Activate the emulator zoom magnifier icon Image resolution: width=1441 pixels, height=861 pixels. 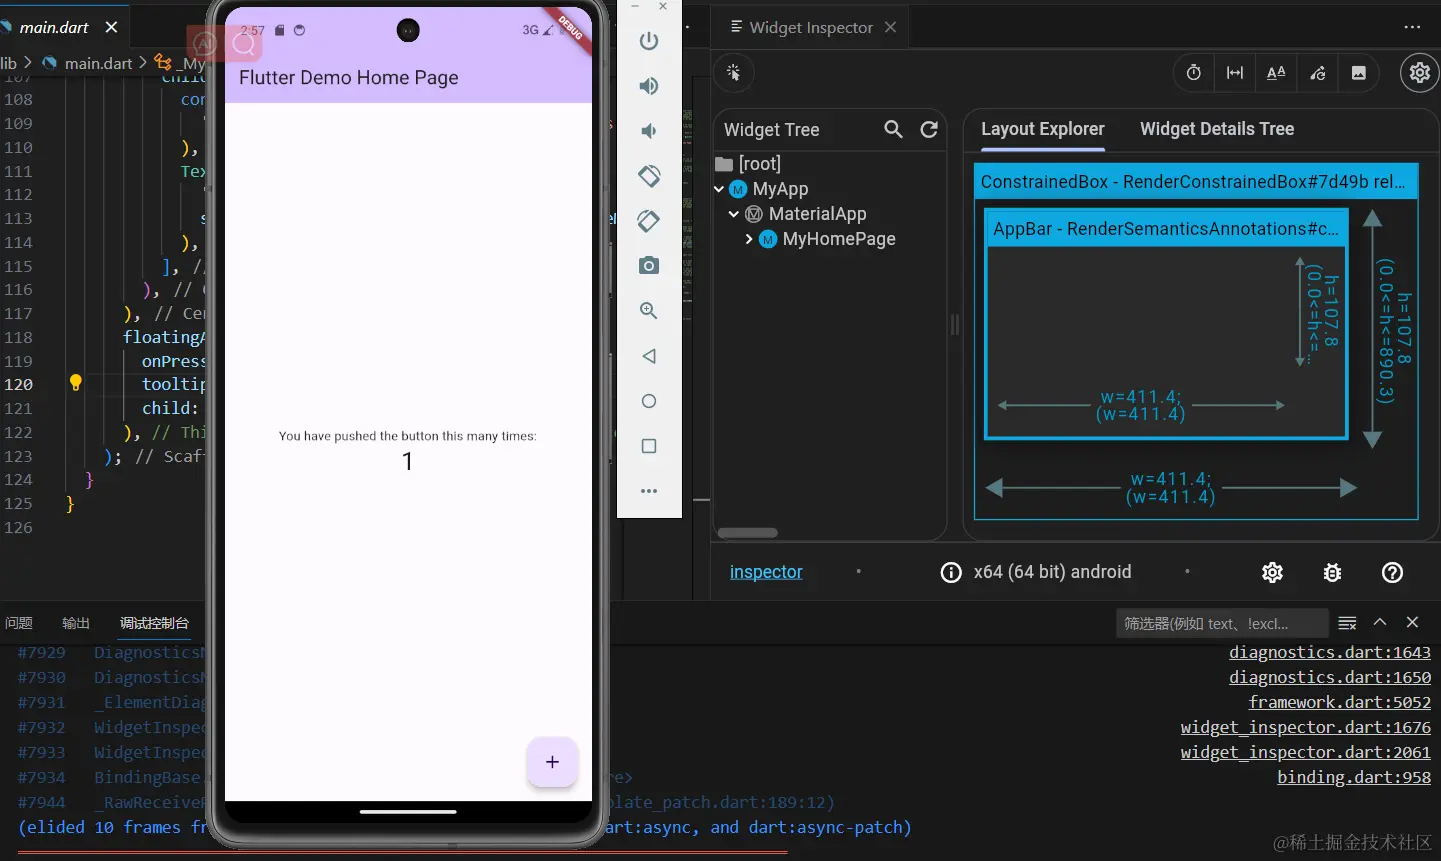[649, 311]
